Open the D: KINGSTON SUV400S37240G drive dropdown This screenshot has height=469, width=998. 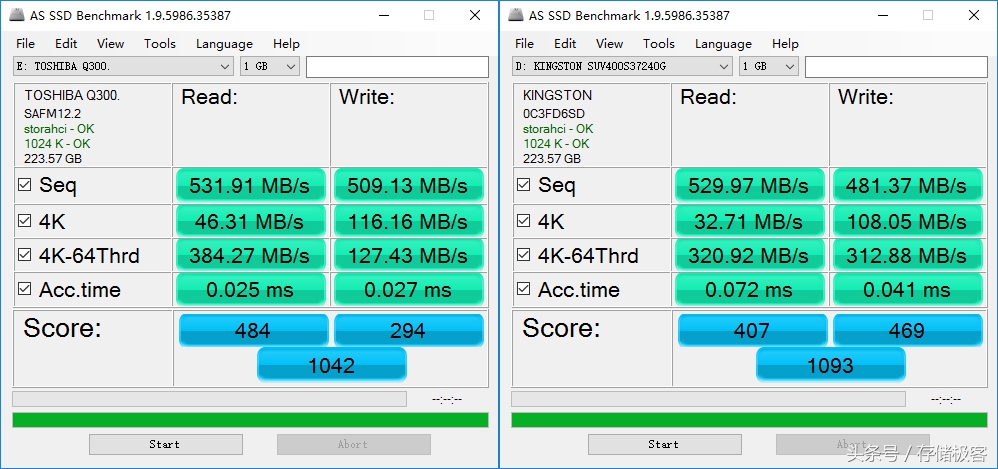point(622,66)
